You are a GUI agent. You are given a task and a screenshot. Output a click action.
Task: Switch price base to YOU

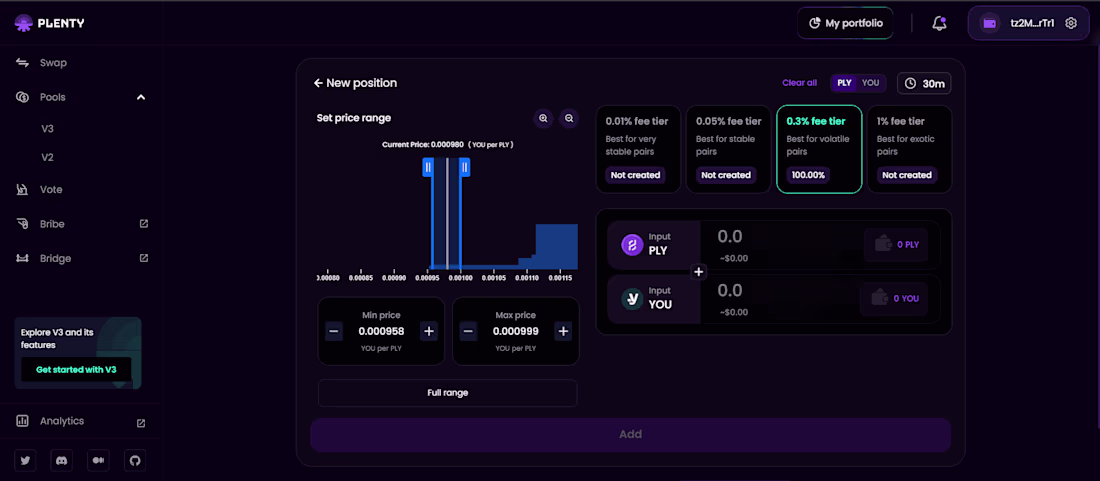[871, 83]
